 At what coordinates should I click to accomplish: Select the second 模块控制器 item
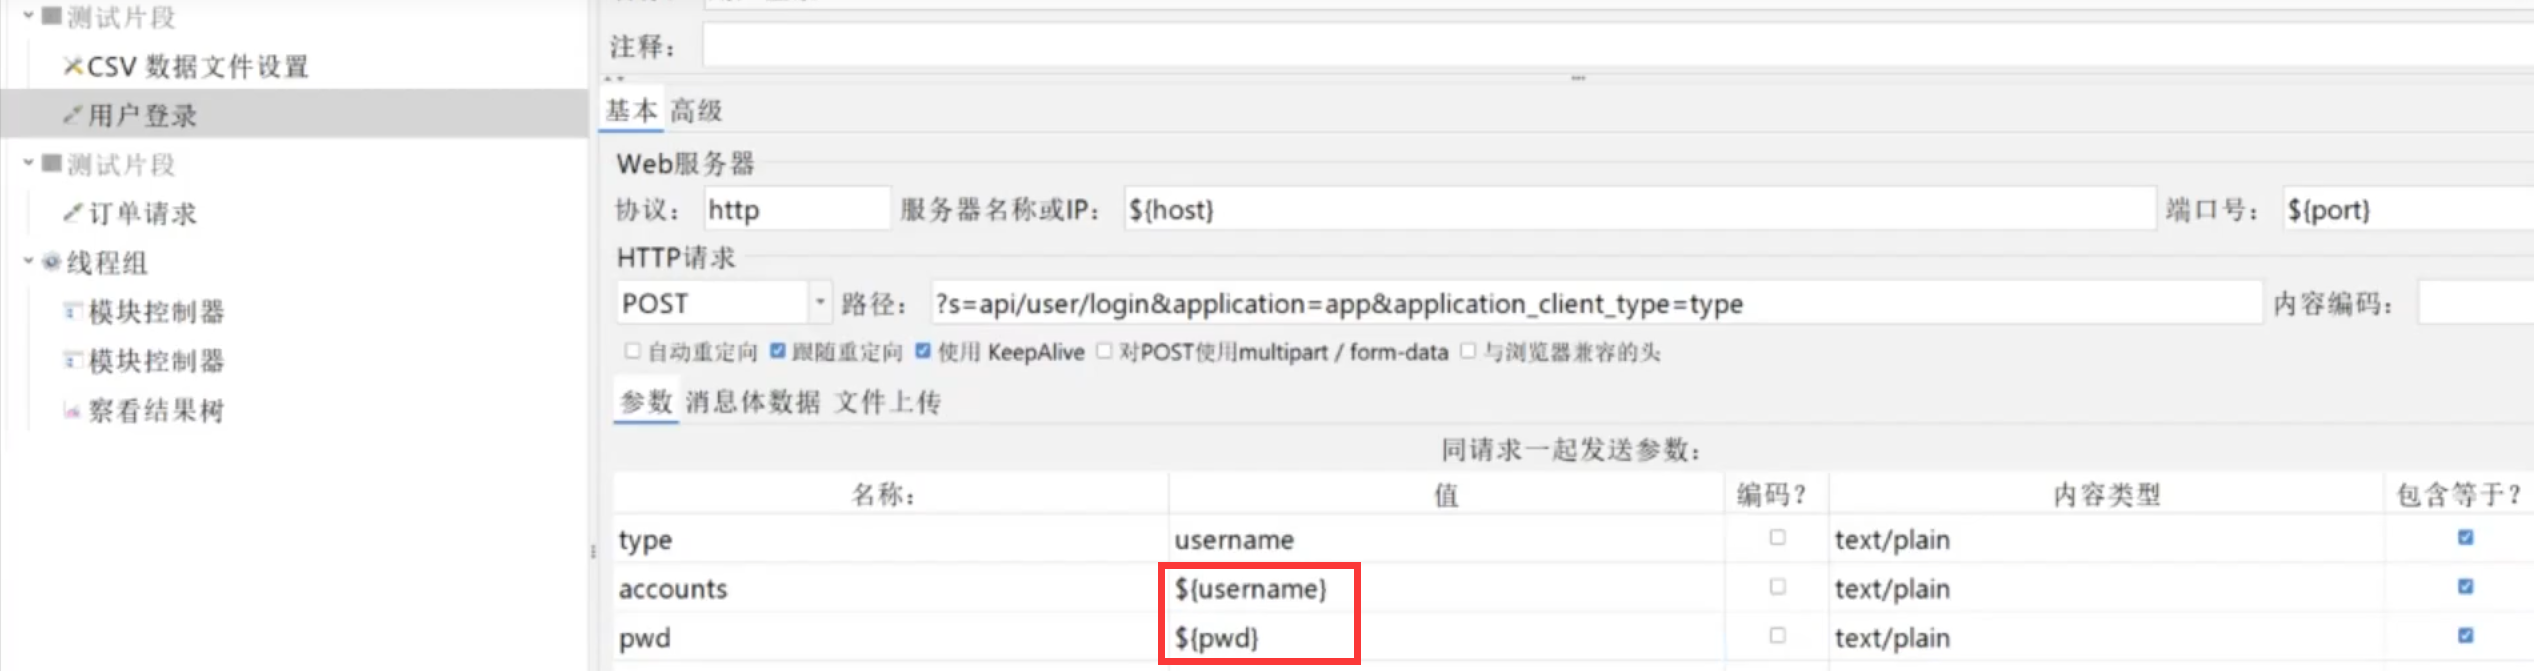(x=156, y=361)
